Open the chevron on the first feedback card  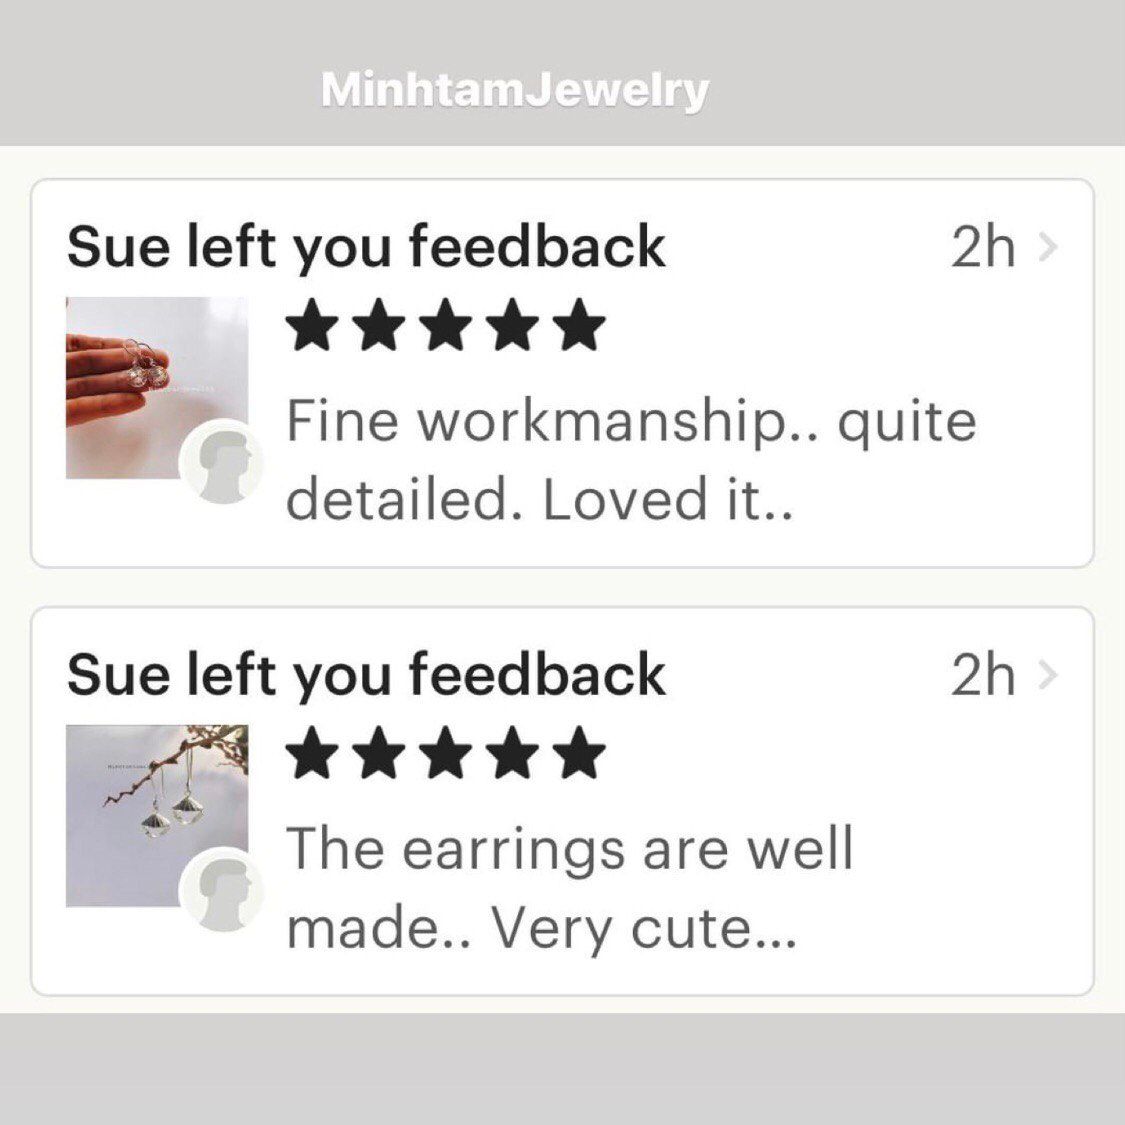tap(1048, 248)
